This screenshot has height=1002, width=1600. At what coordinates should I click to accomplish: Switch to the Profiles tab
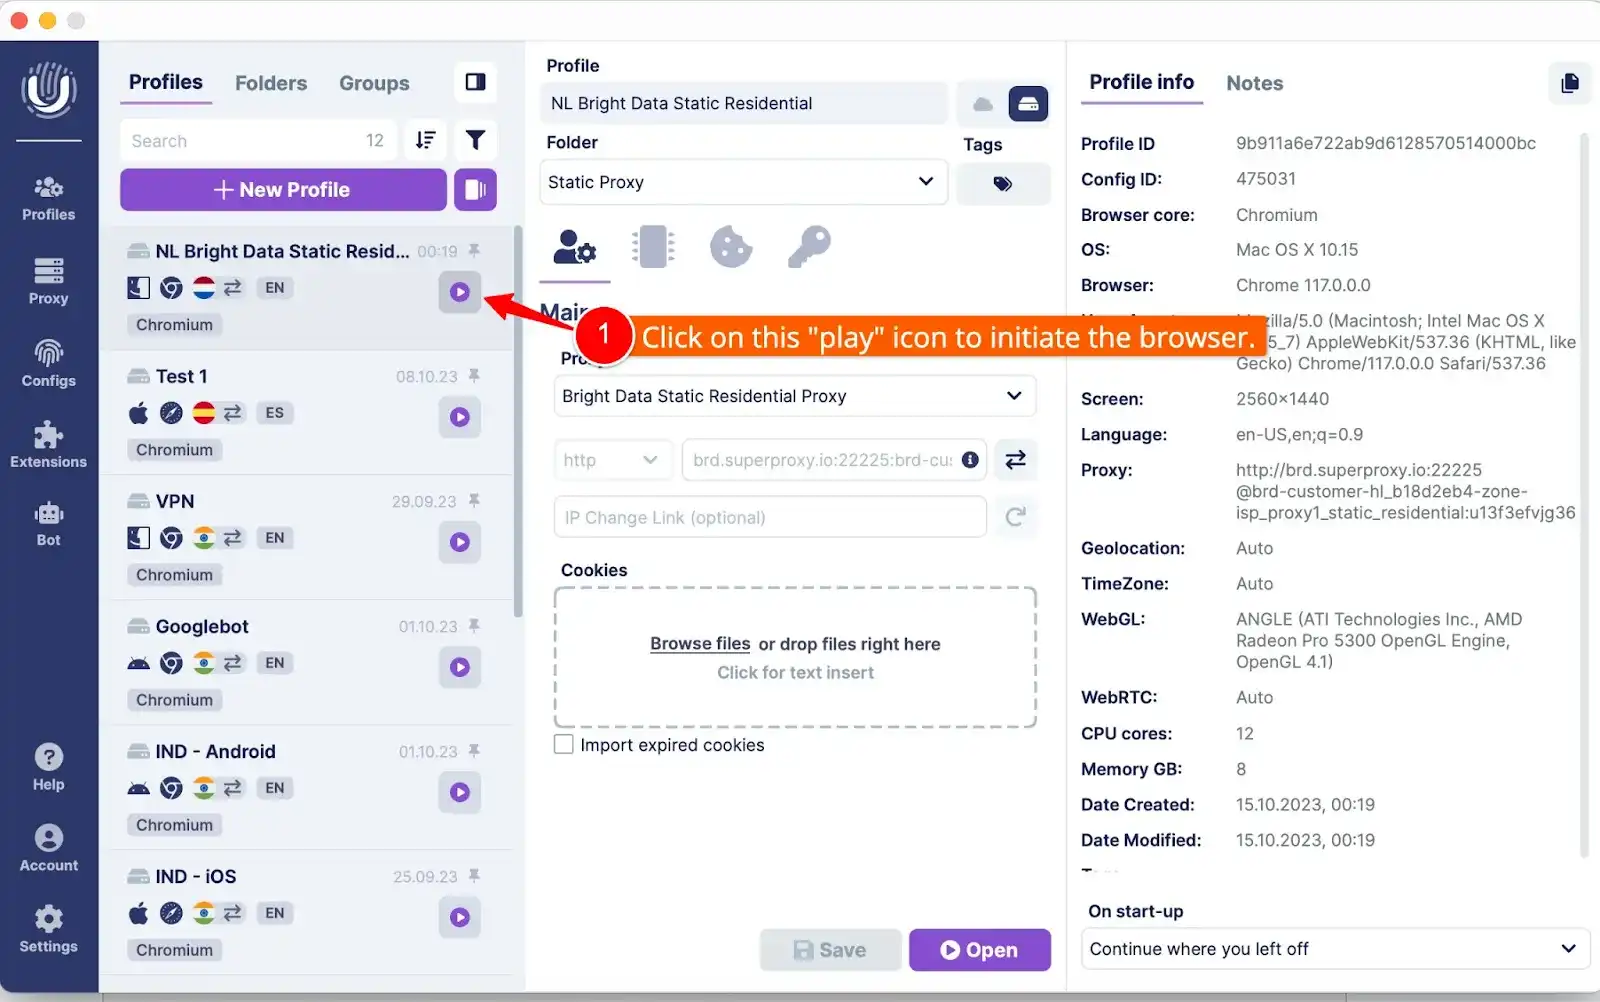click(x=166, y=82)
